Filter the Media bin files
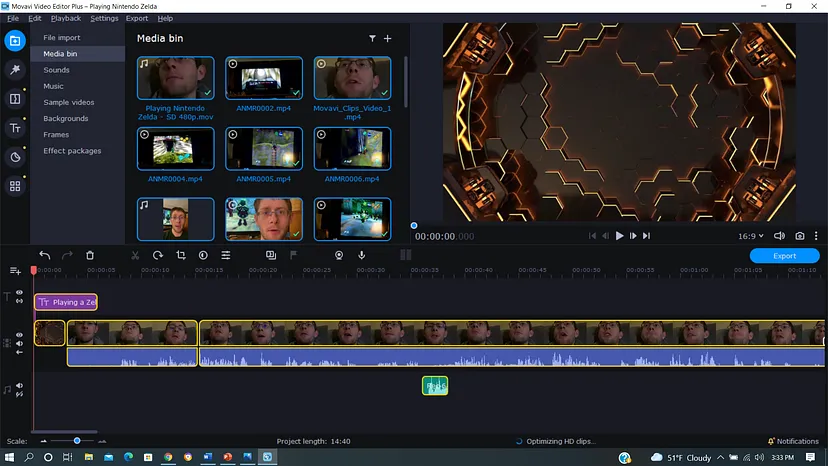Viewport: 828px width, 466px height. point(372,39)
